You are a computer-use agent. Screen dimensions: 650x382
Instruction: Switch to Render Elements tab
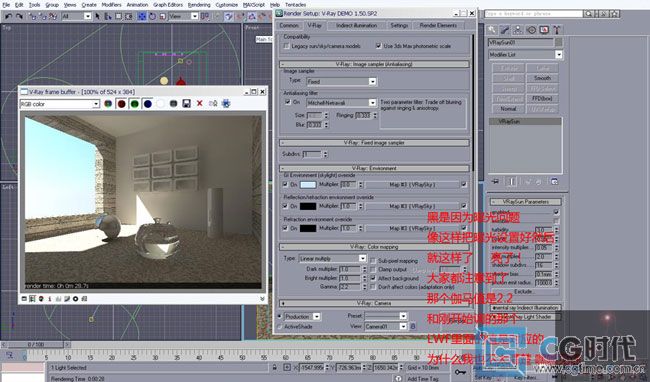[438, 25]
